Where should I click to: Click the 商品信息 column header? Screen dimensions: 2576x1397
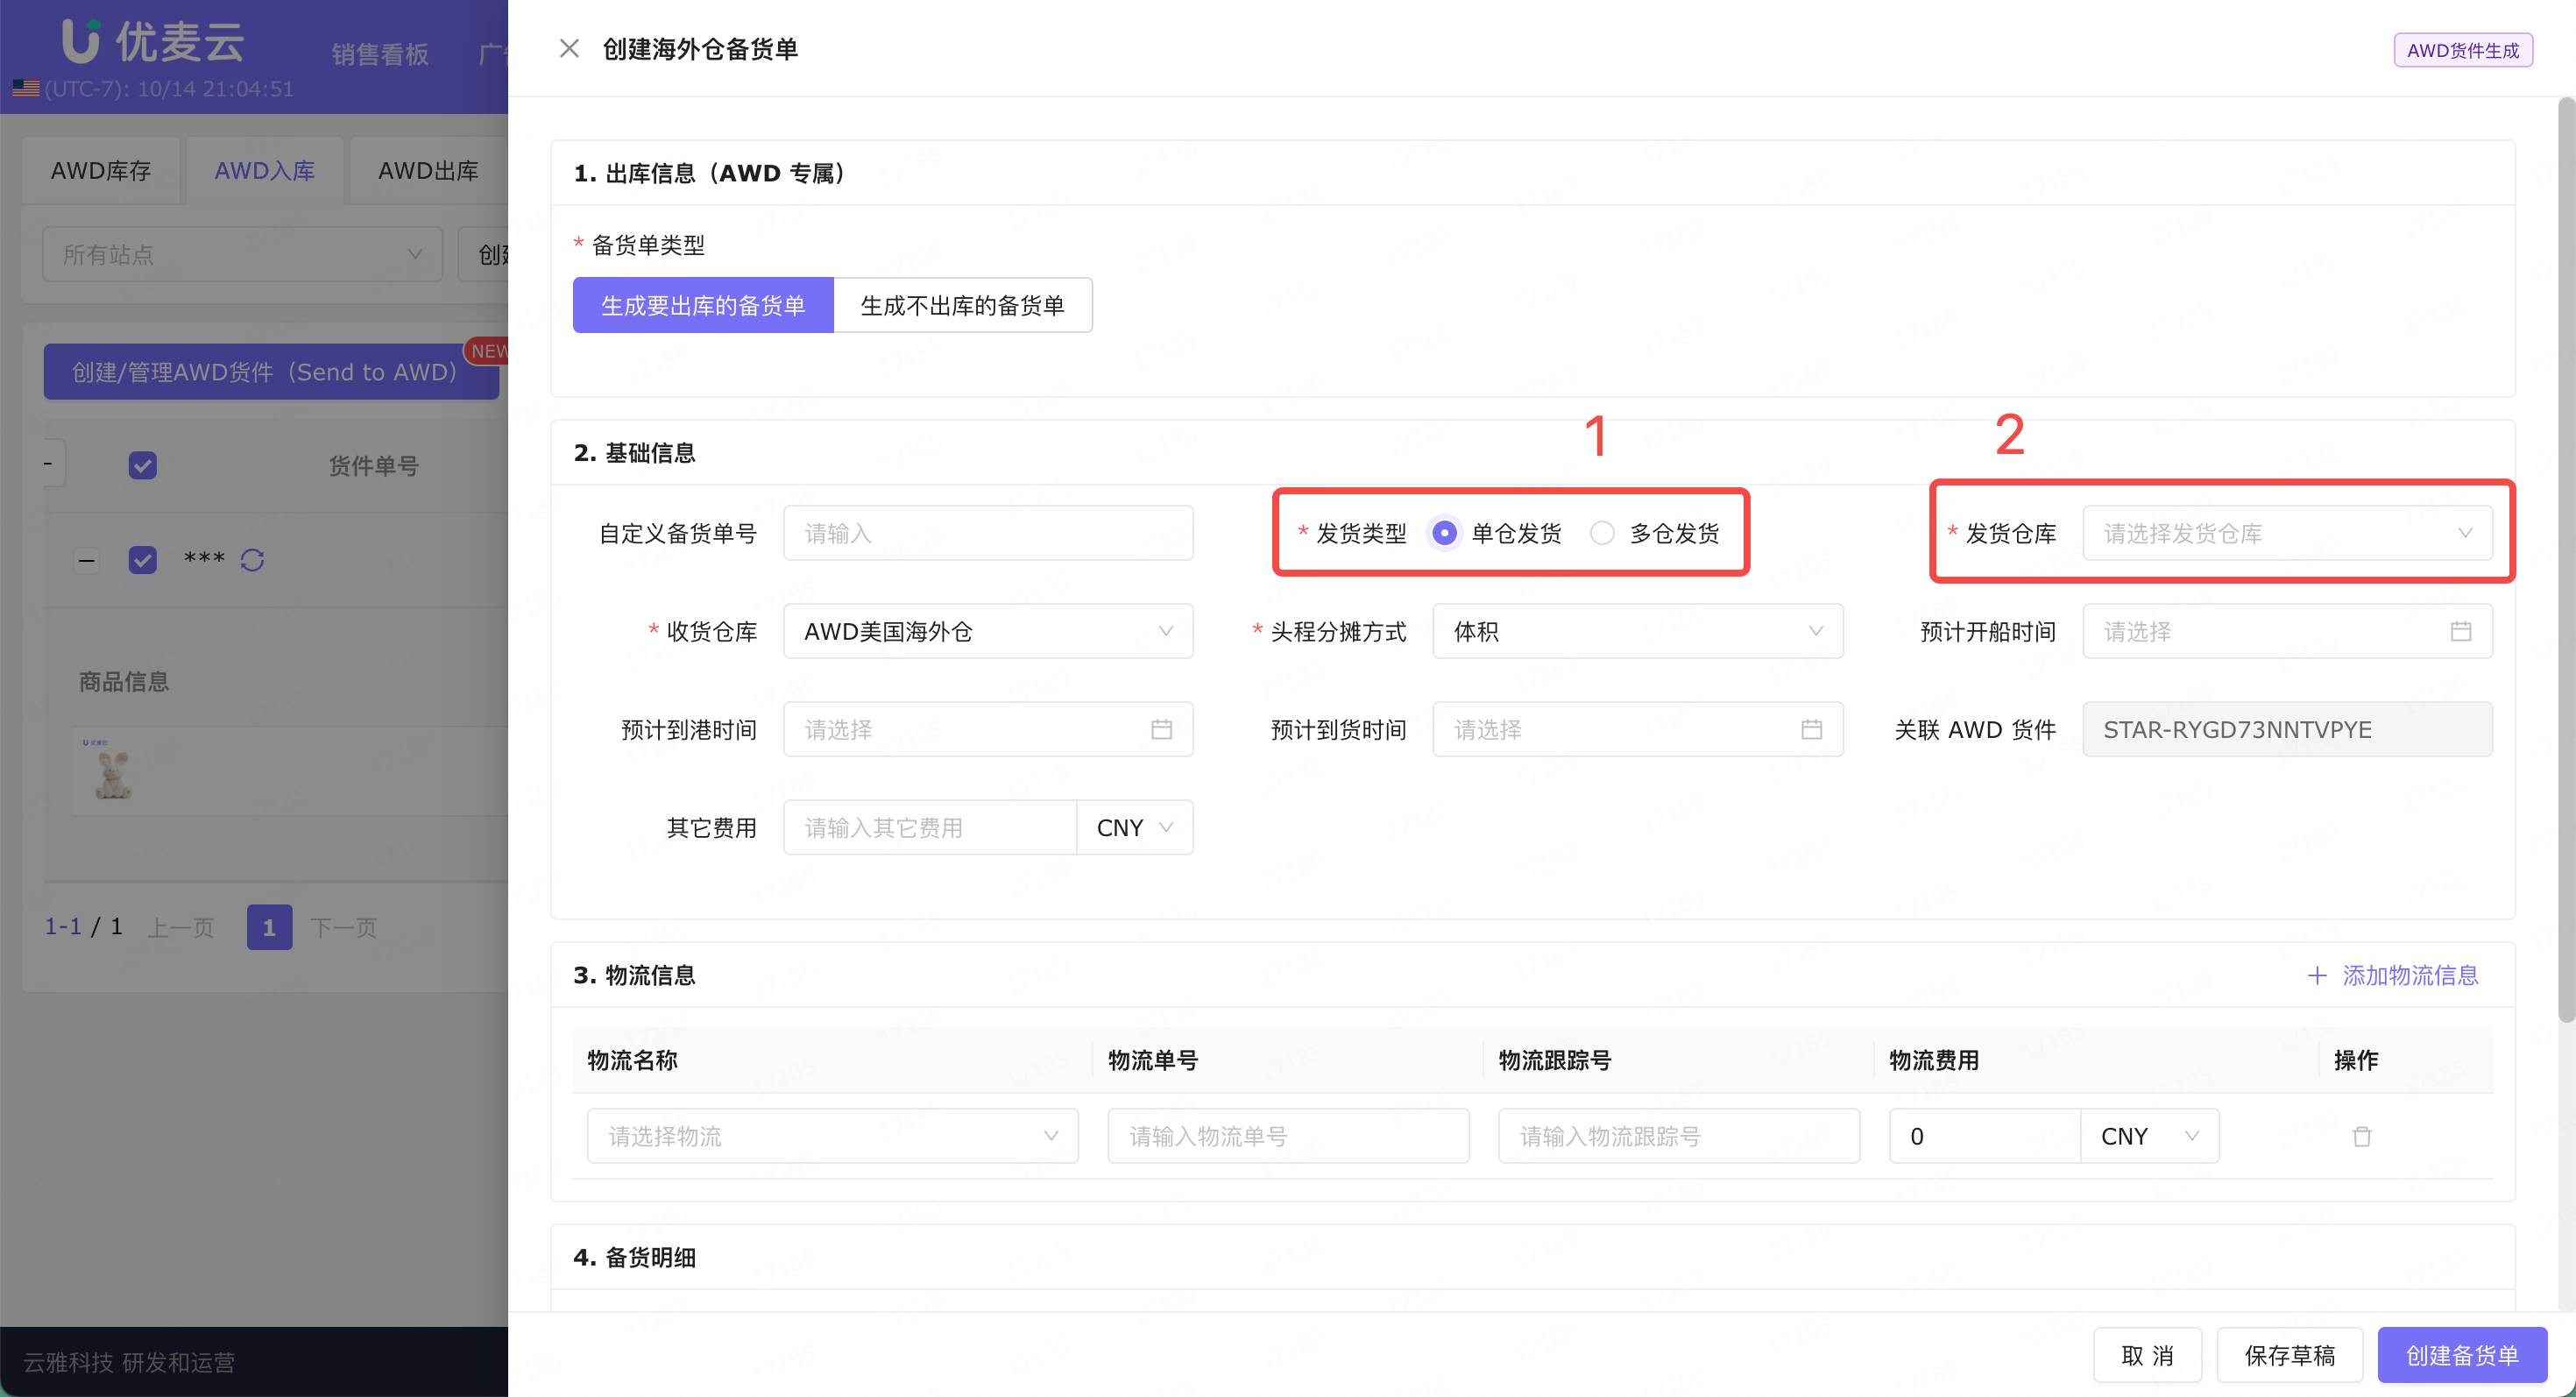pos(124,681)
